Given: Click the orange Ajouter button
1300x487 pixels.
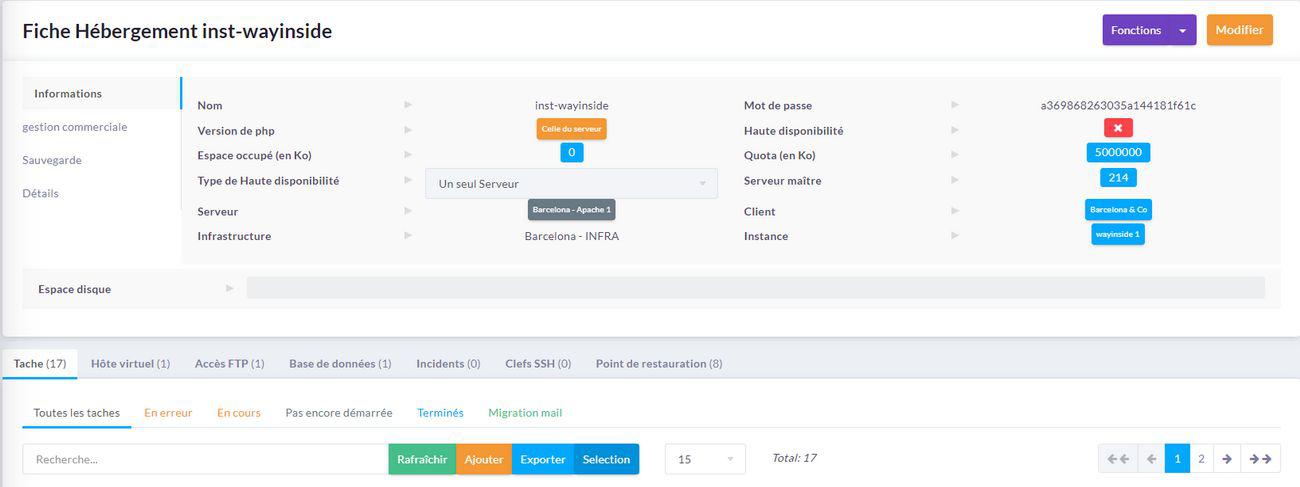Looking at the screenshot, I should point(484,459).
